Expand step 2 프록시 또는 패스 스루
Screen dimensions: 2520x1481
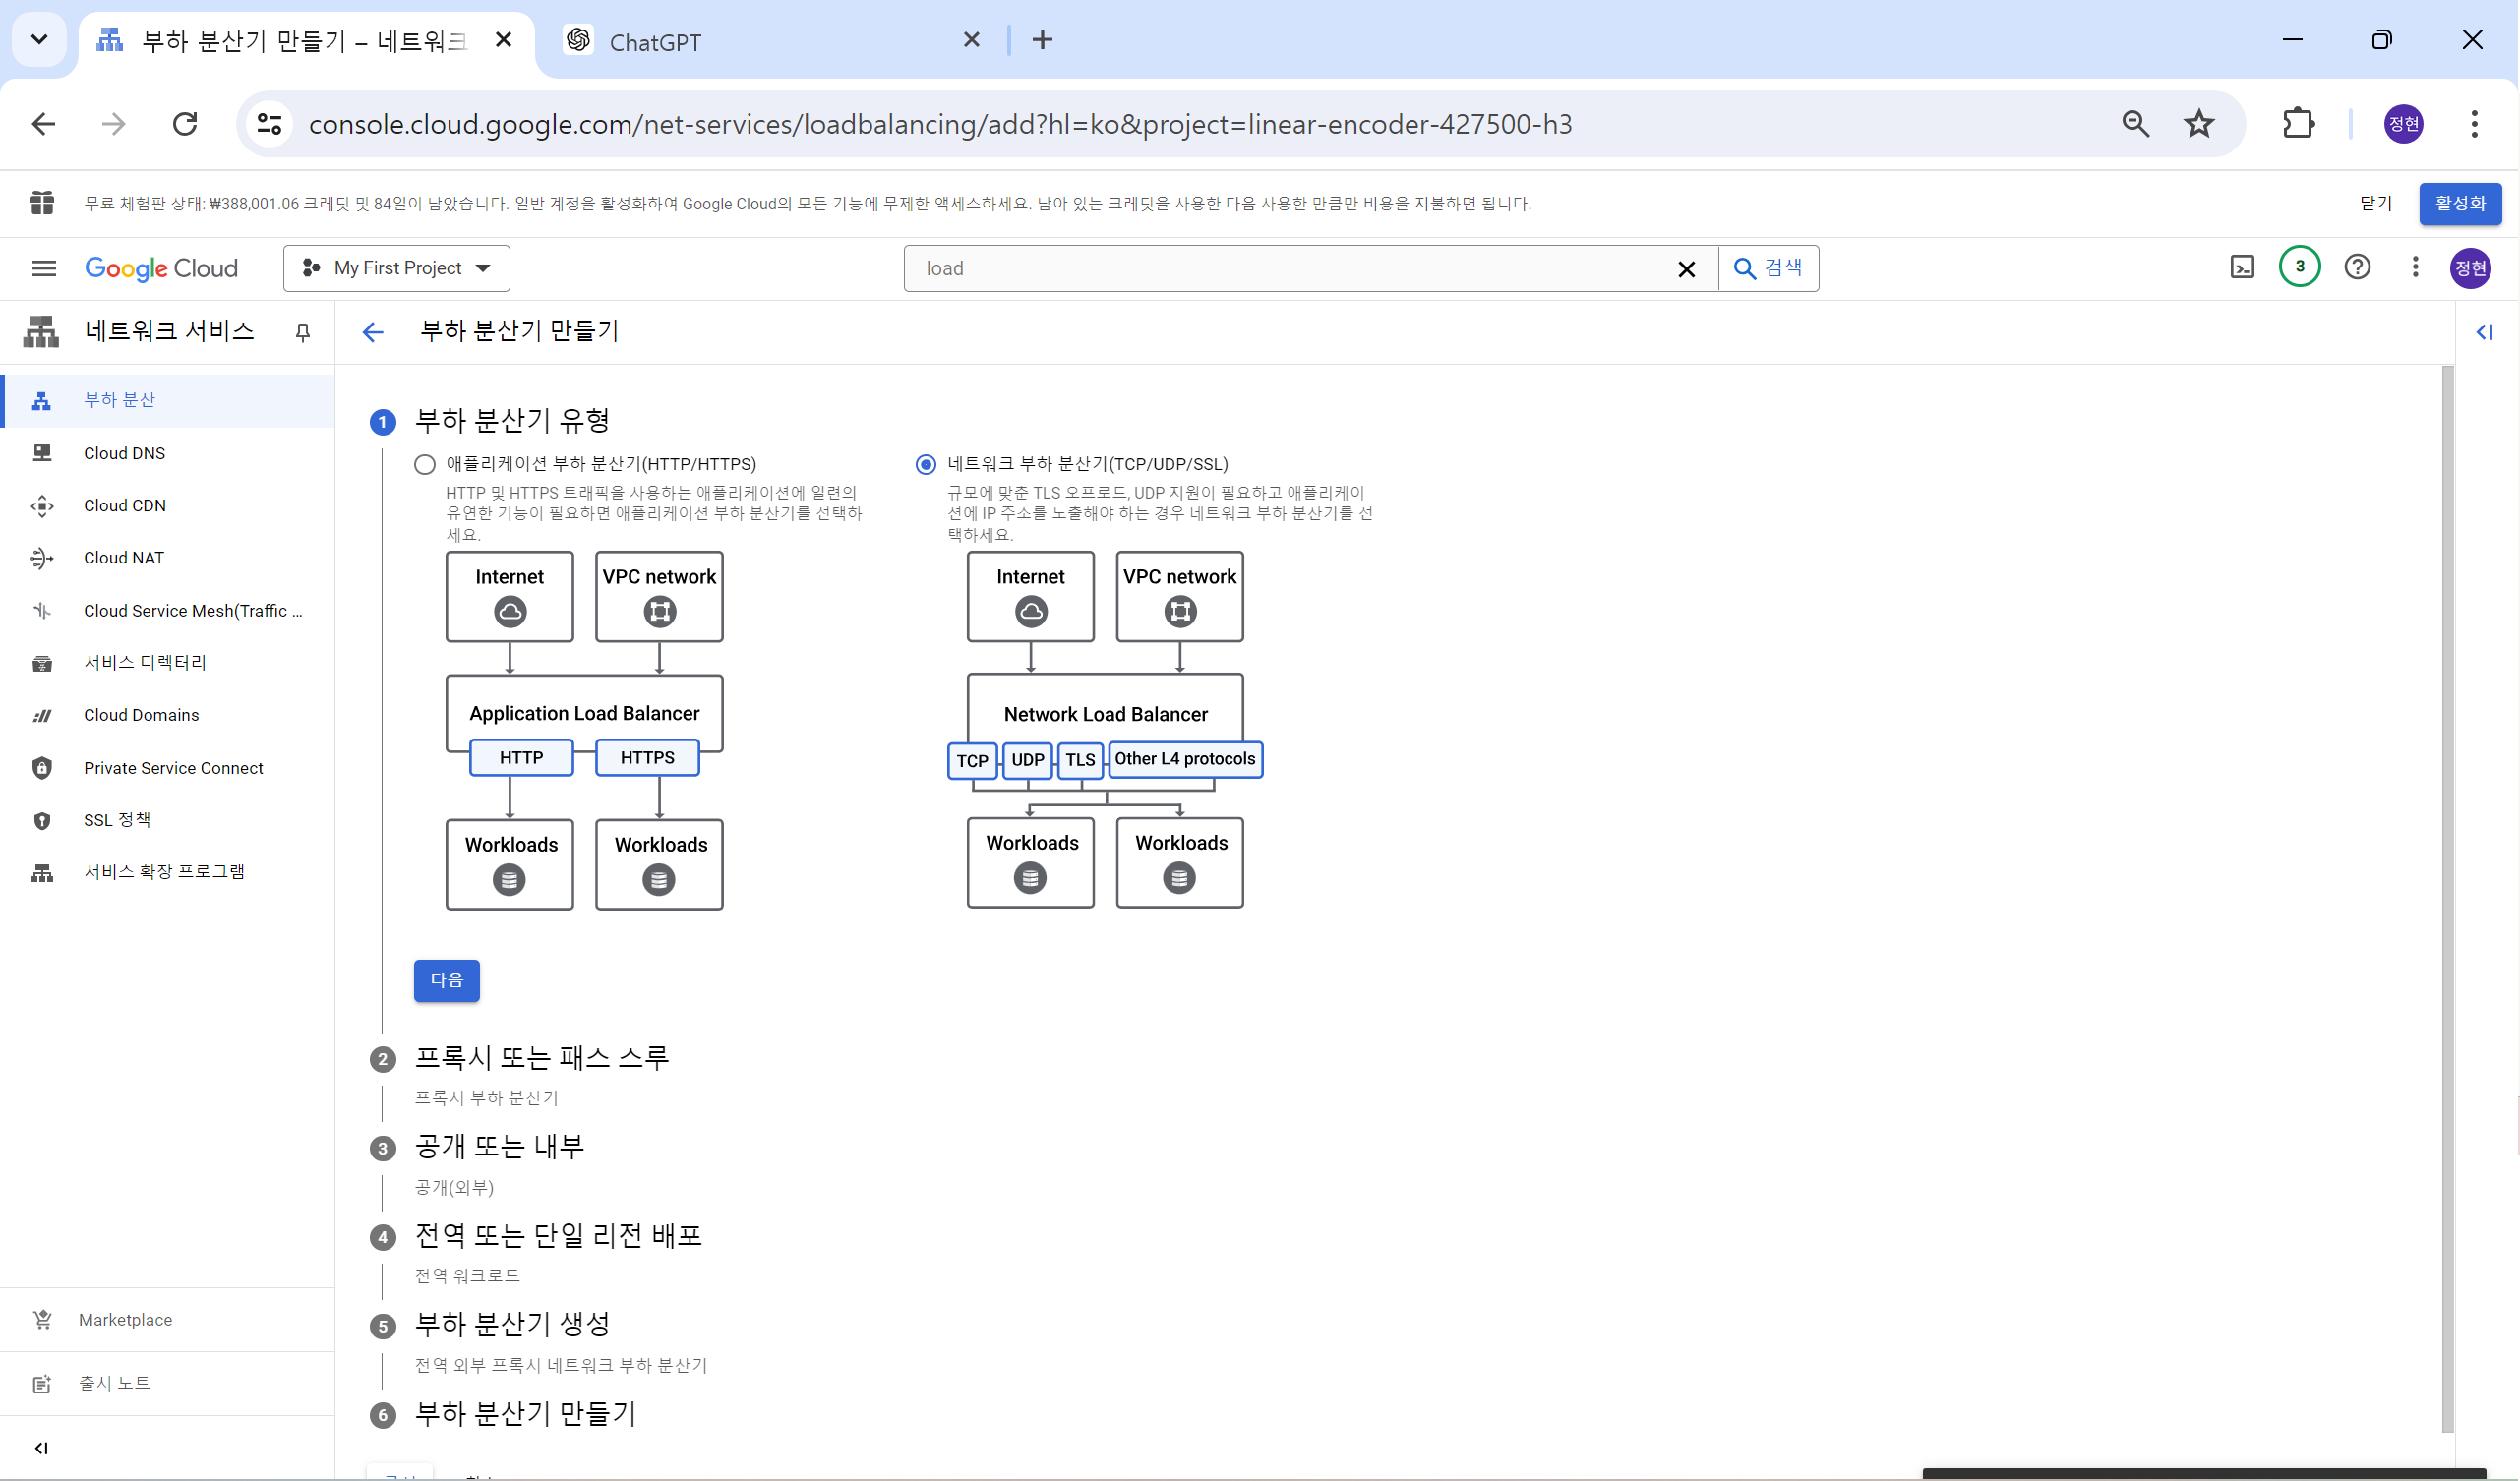click(x=541, y=1057)
